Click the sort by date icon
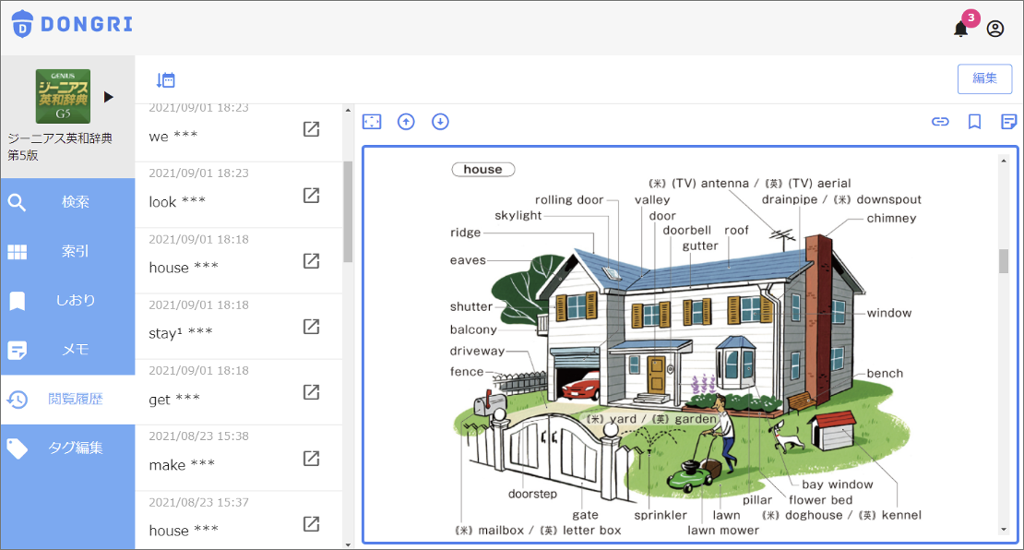This screenshot has width=1024, height=550. (166, 80)
